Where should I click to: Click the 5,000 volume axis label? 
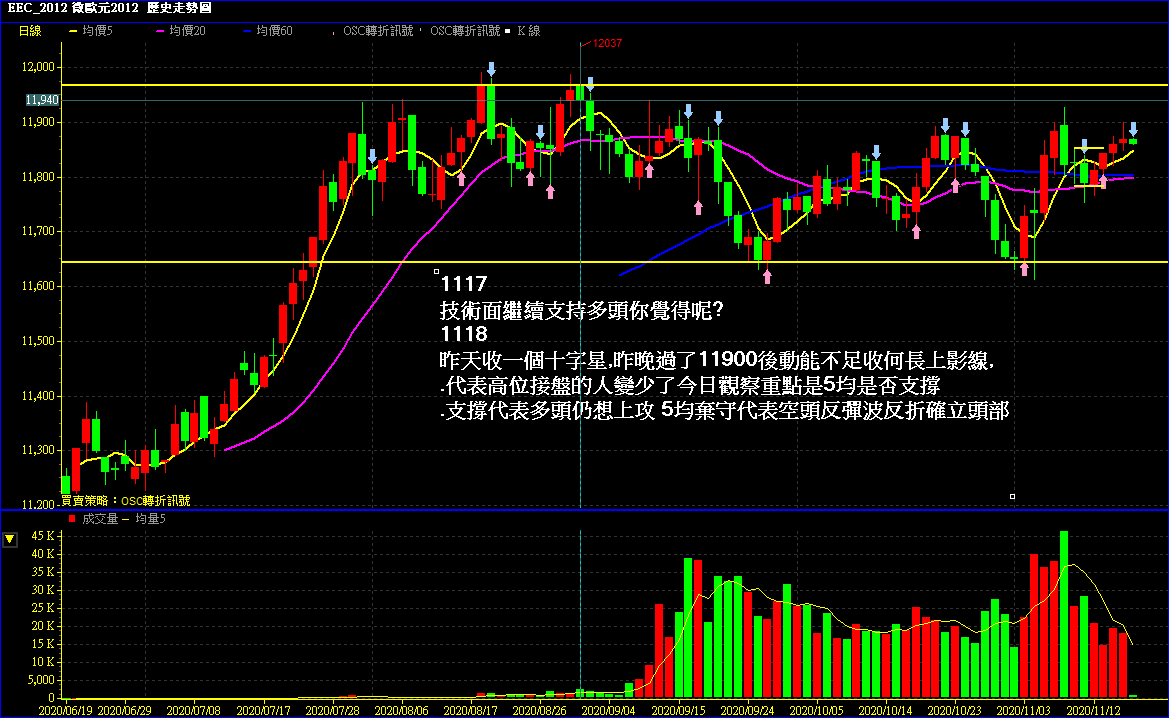click(41, 680)
